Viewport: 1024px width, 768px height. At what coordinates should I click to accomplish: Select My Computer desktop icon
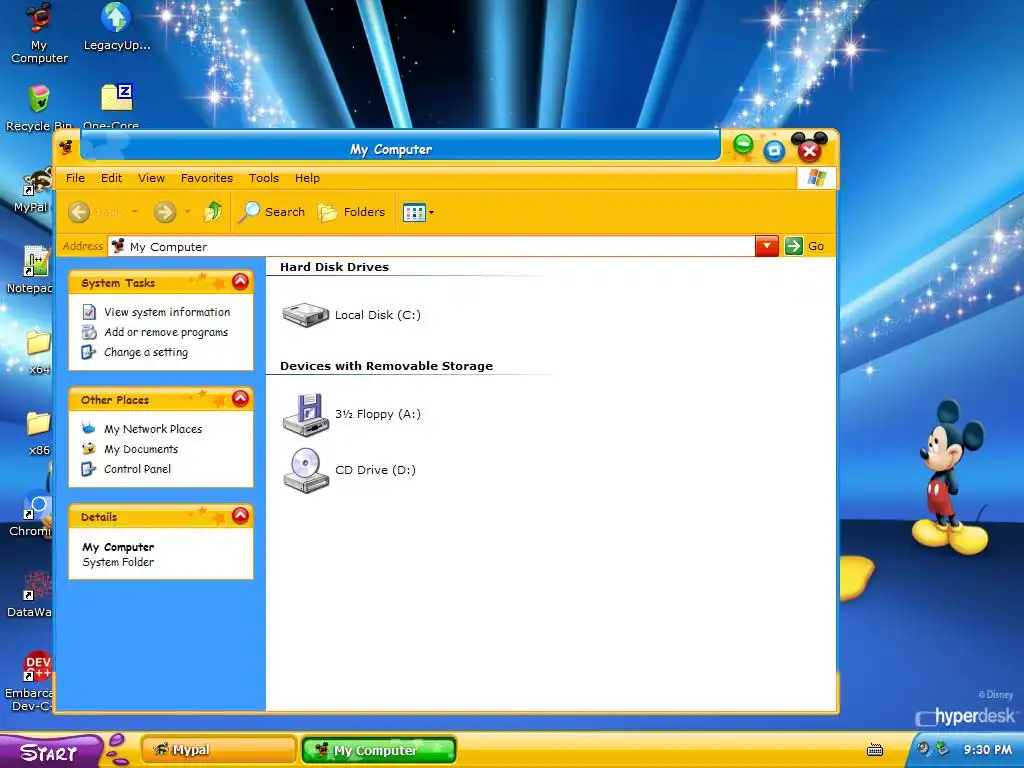(39, 33)
